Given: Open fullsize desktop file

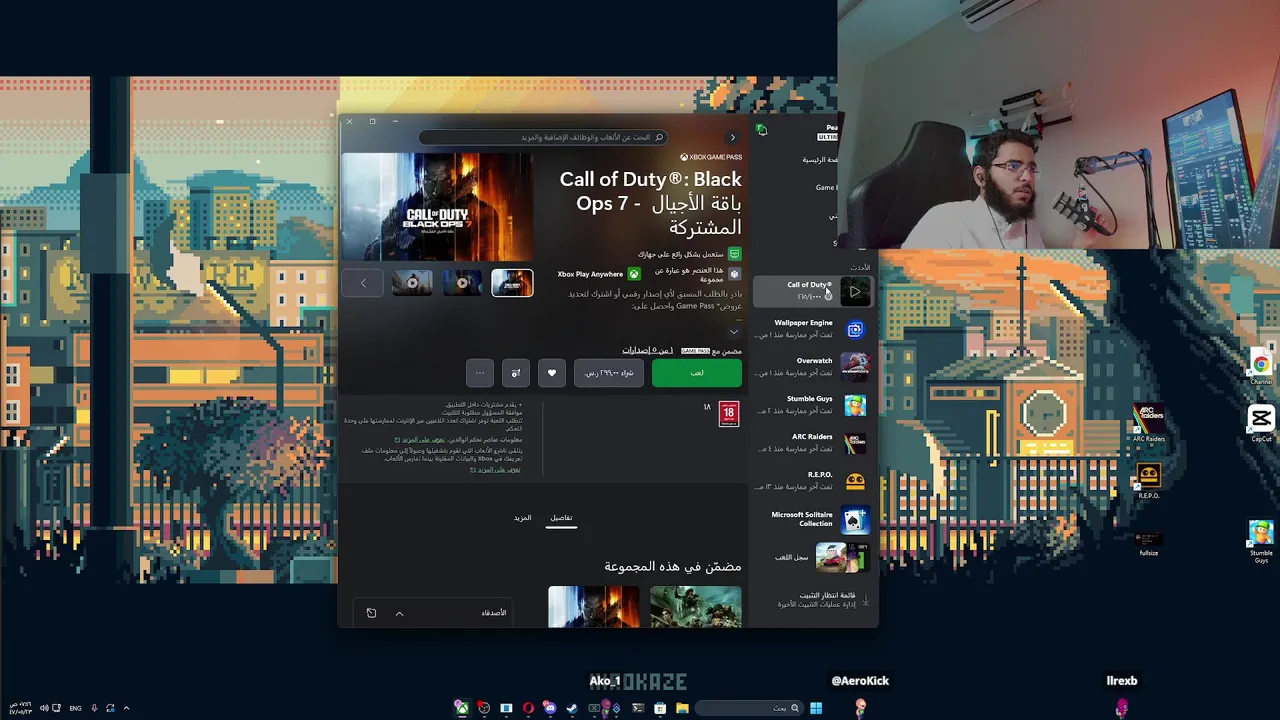Looking at the screenshot, I should 1148,543.
